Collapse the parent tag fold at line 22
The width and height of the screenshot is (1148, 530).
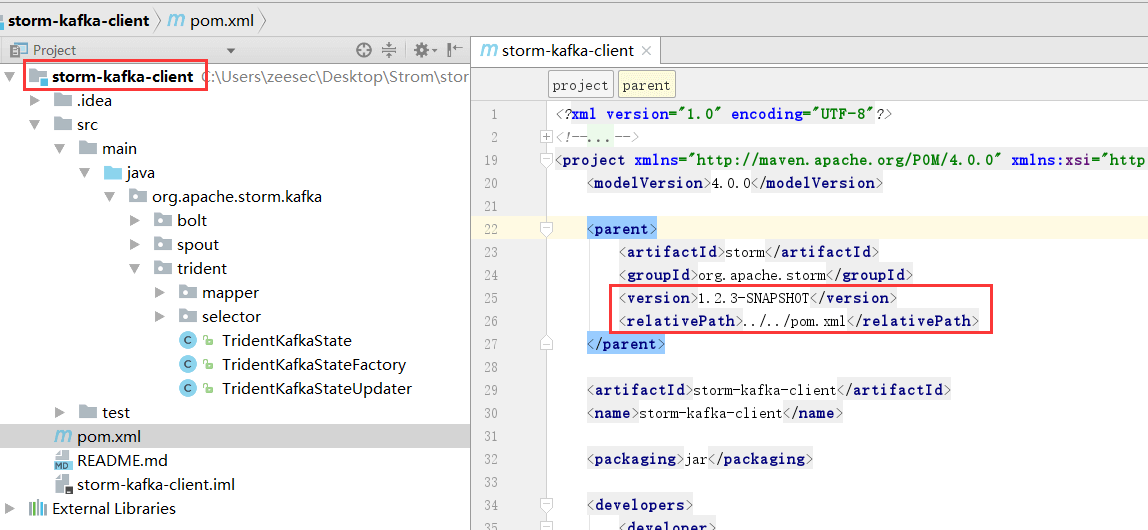coord(546,229)
